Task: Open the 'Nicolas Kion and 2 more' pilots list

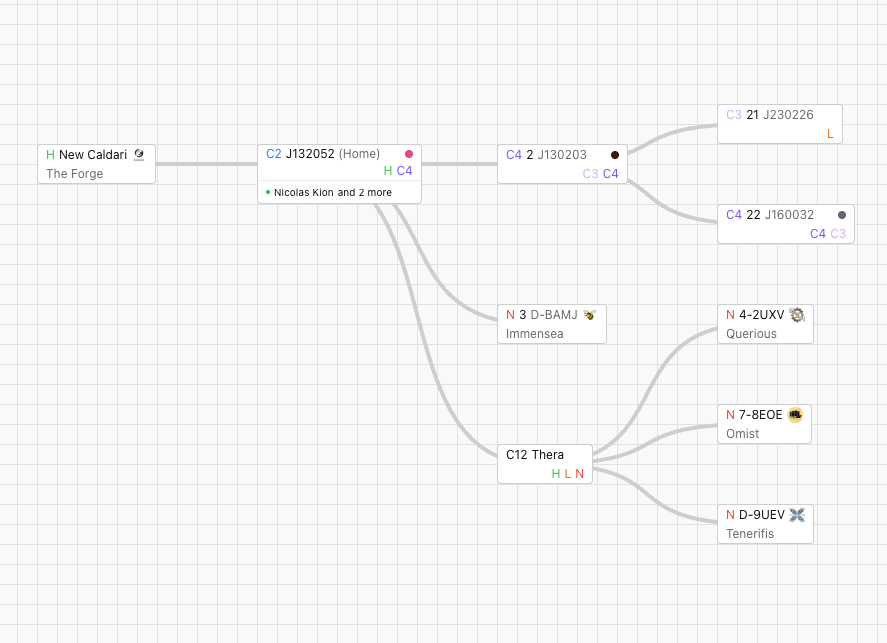Action: coord(333,192)
